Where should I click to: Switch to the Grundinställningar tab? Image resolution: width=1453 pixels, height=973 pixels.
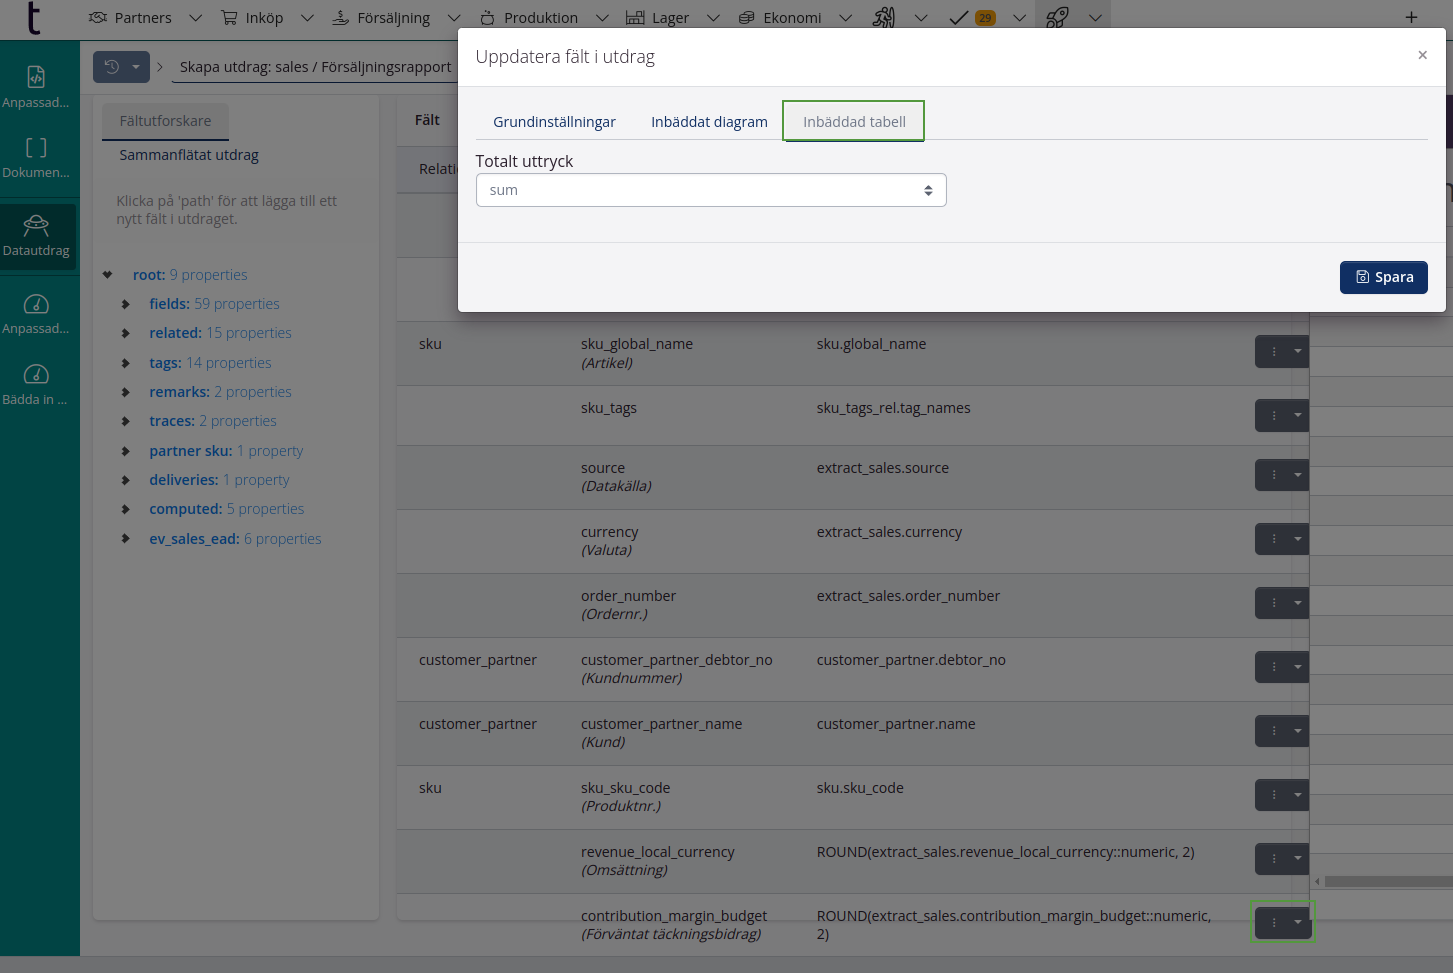pos(554,122)
